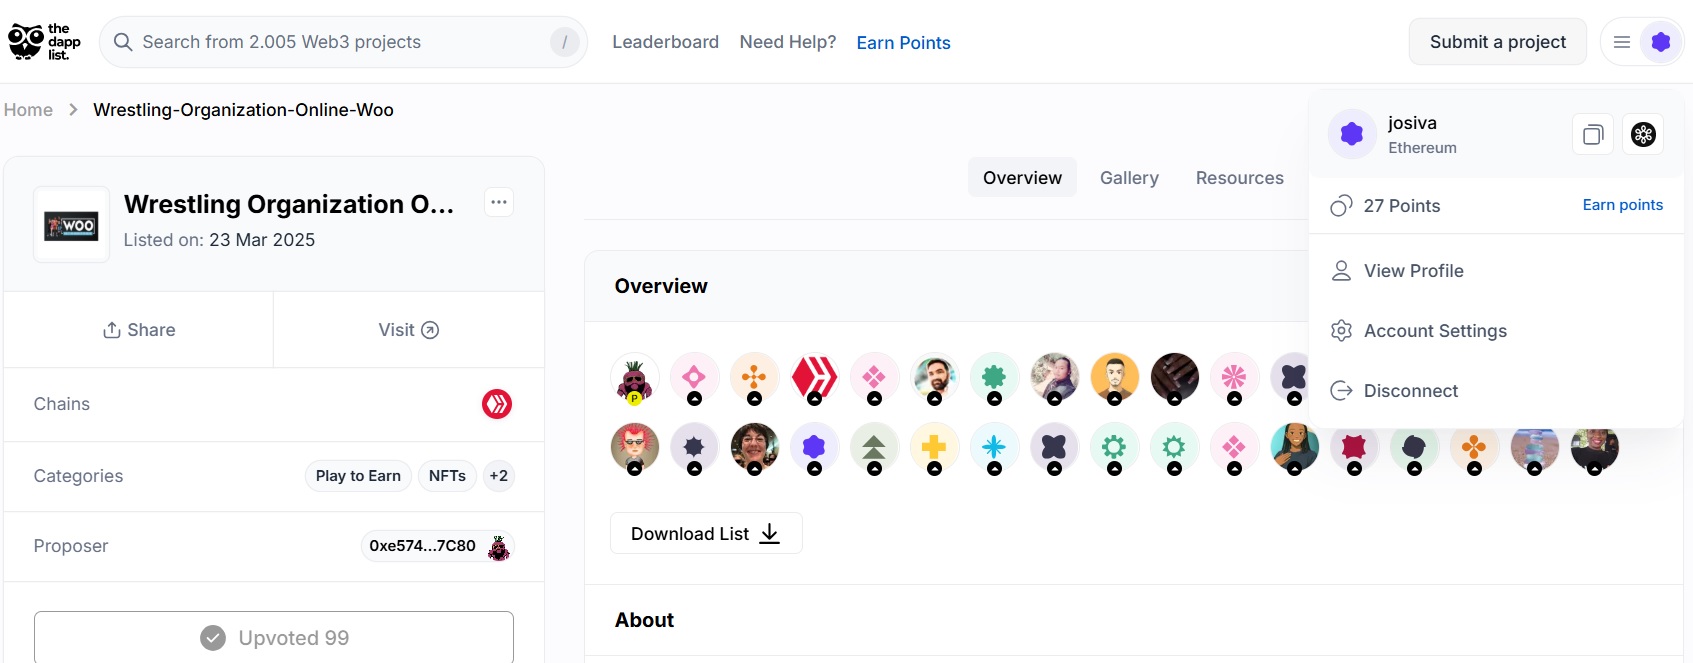Click the points coin icon beside 27 Points
The height and width of the screenshot is (663, 1693).
click(1341, 206)
